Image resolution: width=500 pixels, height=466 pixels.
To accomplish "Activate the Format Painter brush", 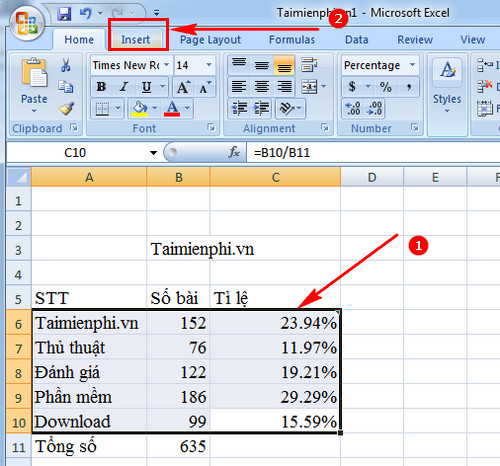I will pyautogui.click(x=66, y=109).
